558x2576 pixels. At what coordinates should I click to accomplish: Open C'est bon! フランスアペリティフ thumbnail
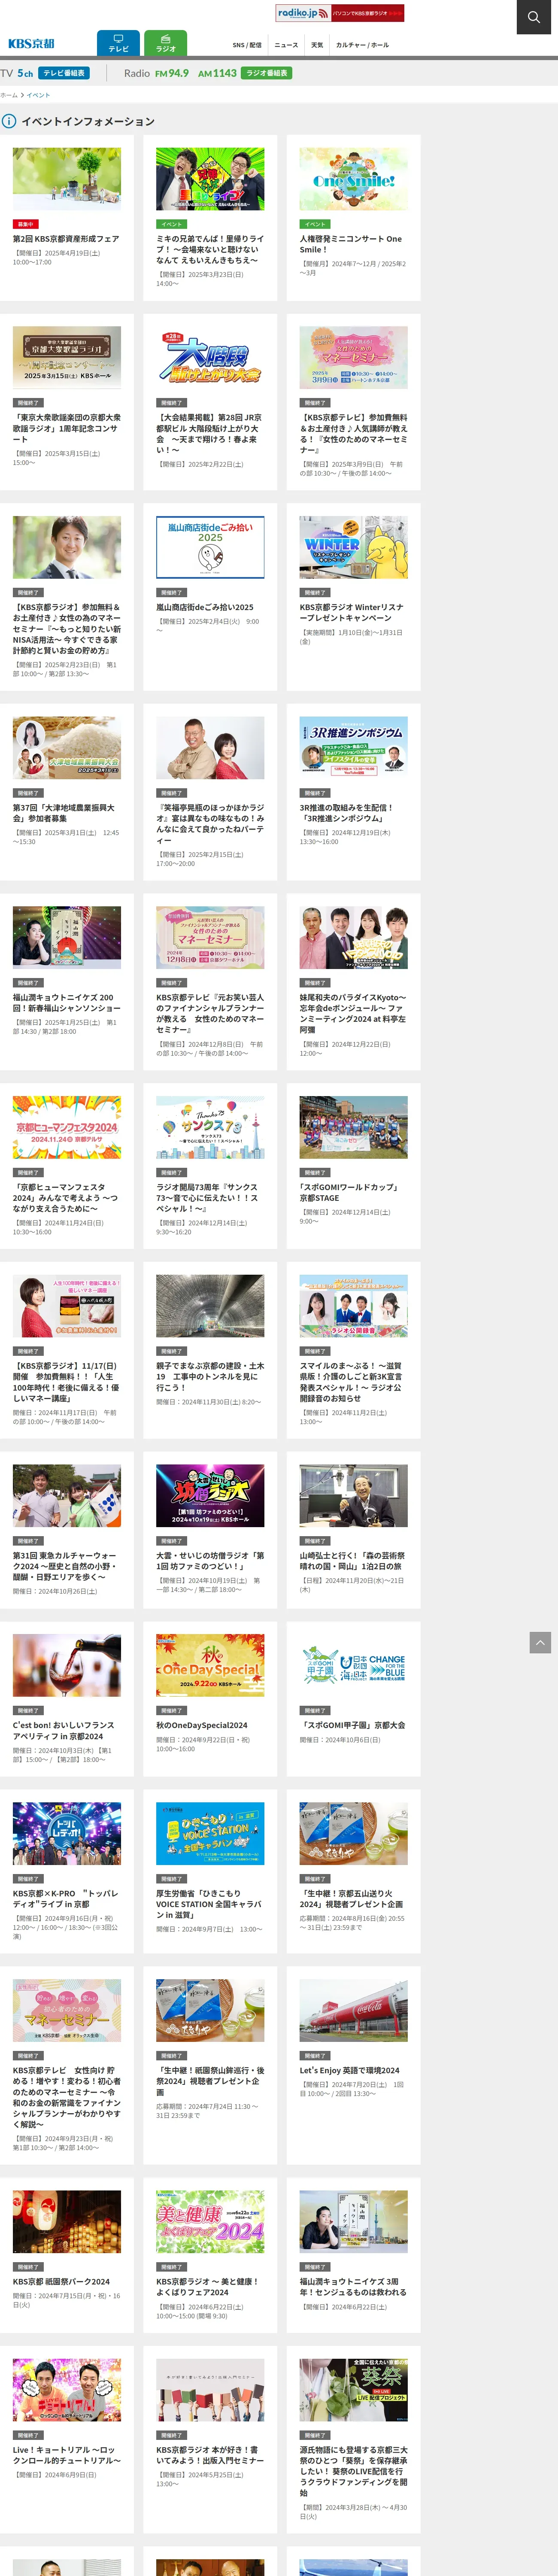tap(67, 1665)
